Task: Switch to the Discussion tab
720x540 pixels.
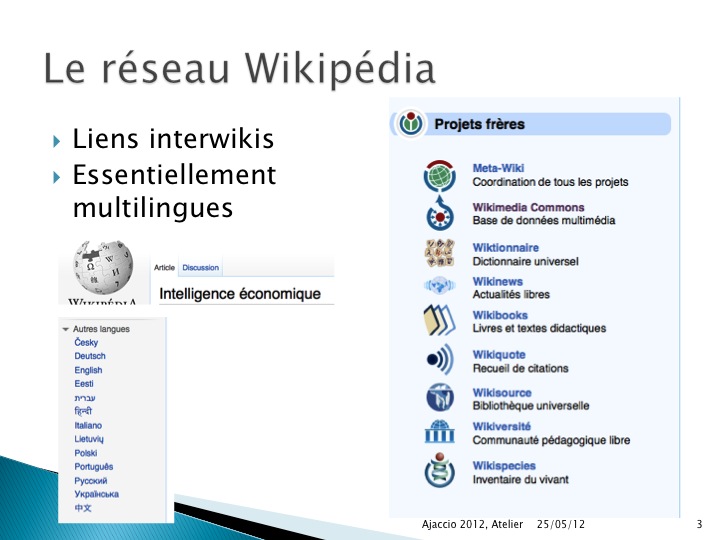Action: click(x=200, y=267)
